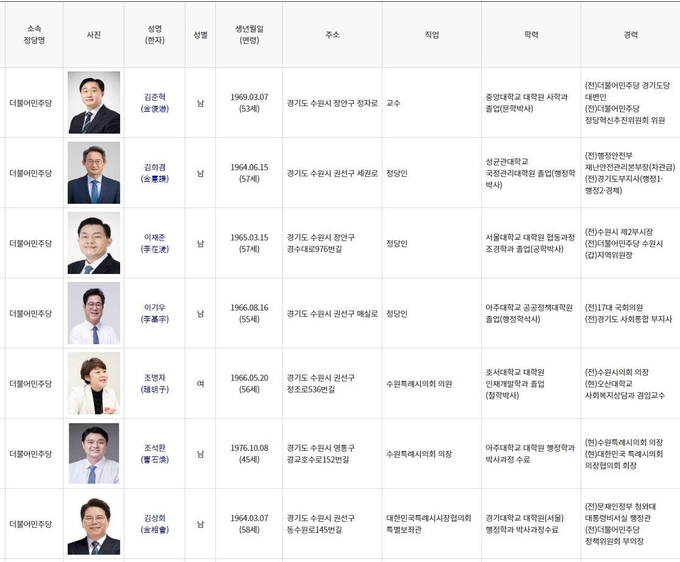Select birthdate cell 1964.03.07 (58세)
Screen dimensions: 680x562
point(249,524)
